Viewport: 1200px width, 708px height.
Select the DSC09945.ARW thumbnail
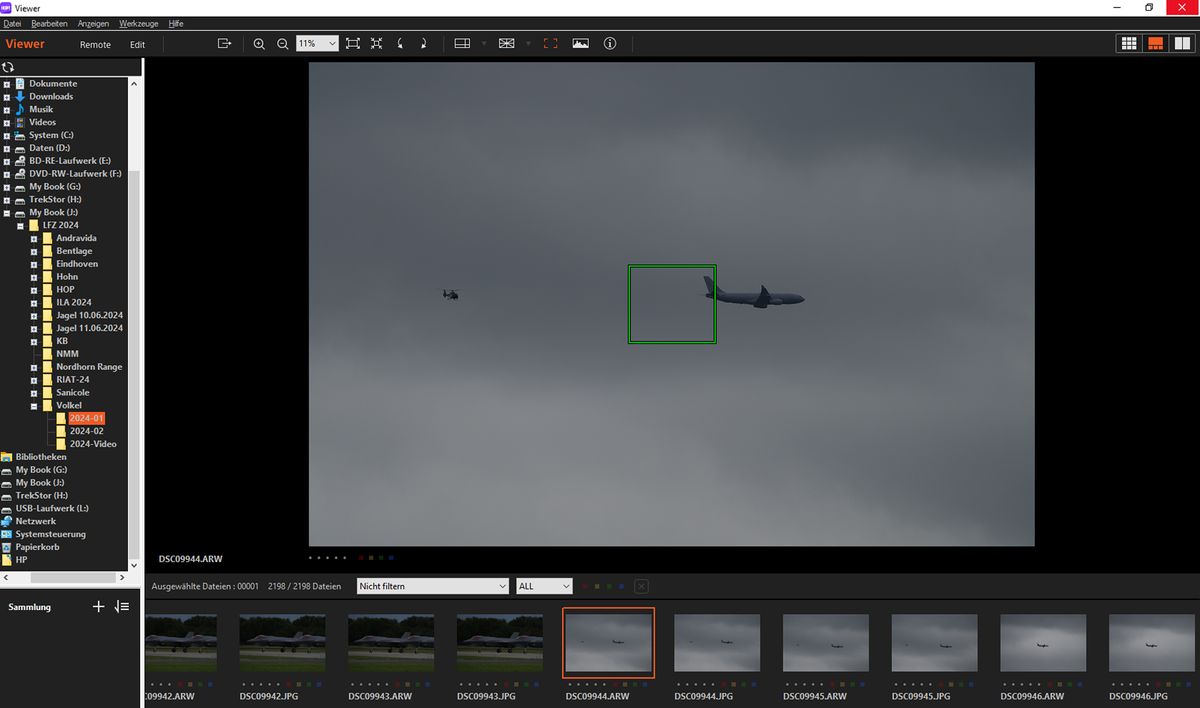click(825, 643)
